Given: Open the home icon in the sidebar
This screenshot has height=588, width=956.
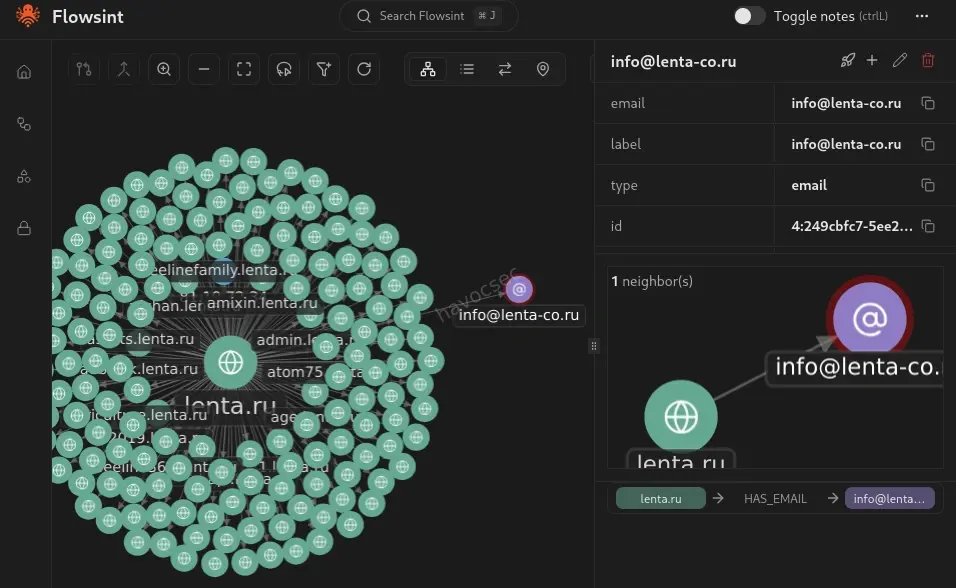Looking at the screenshot, I should pyautogui.click(x=23, y=71).
